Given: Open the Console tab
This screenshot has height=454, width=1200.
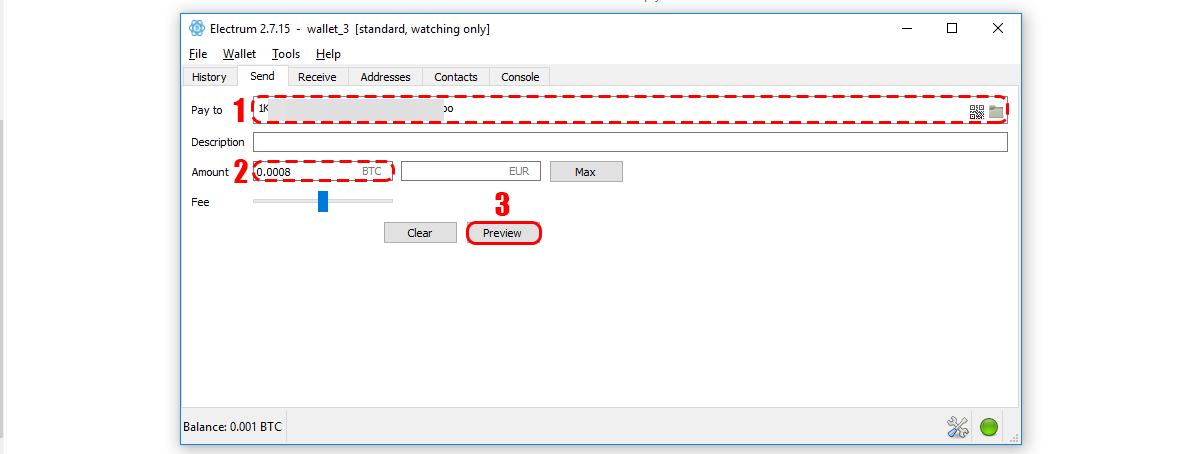Looking at the screenshot, I should coord(520,77).
